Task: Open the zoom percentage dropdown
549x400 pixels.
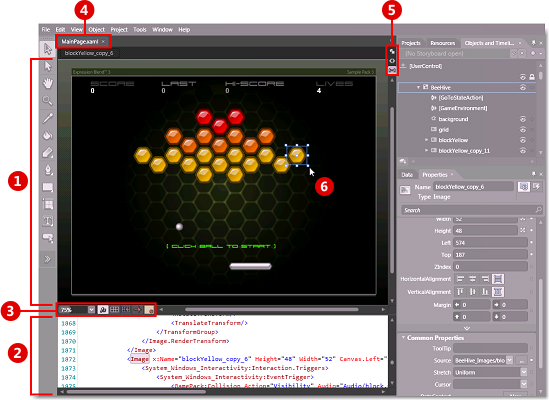Action: (x=91, y=310)
